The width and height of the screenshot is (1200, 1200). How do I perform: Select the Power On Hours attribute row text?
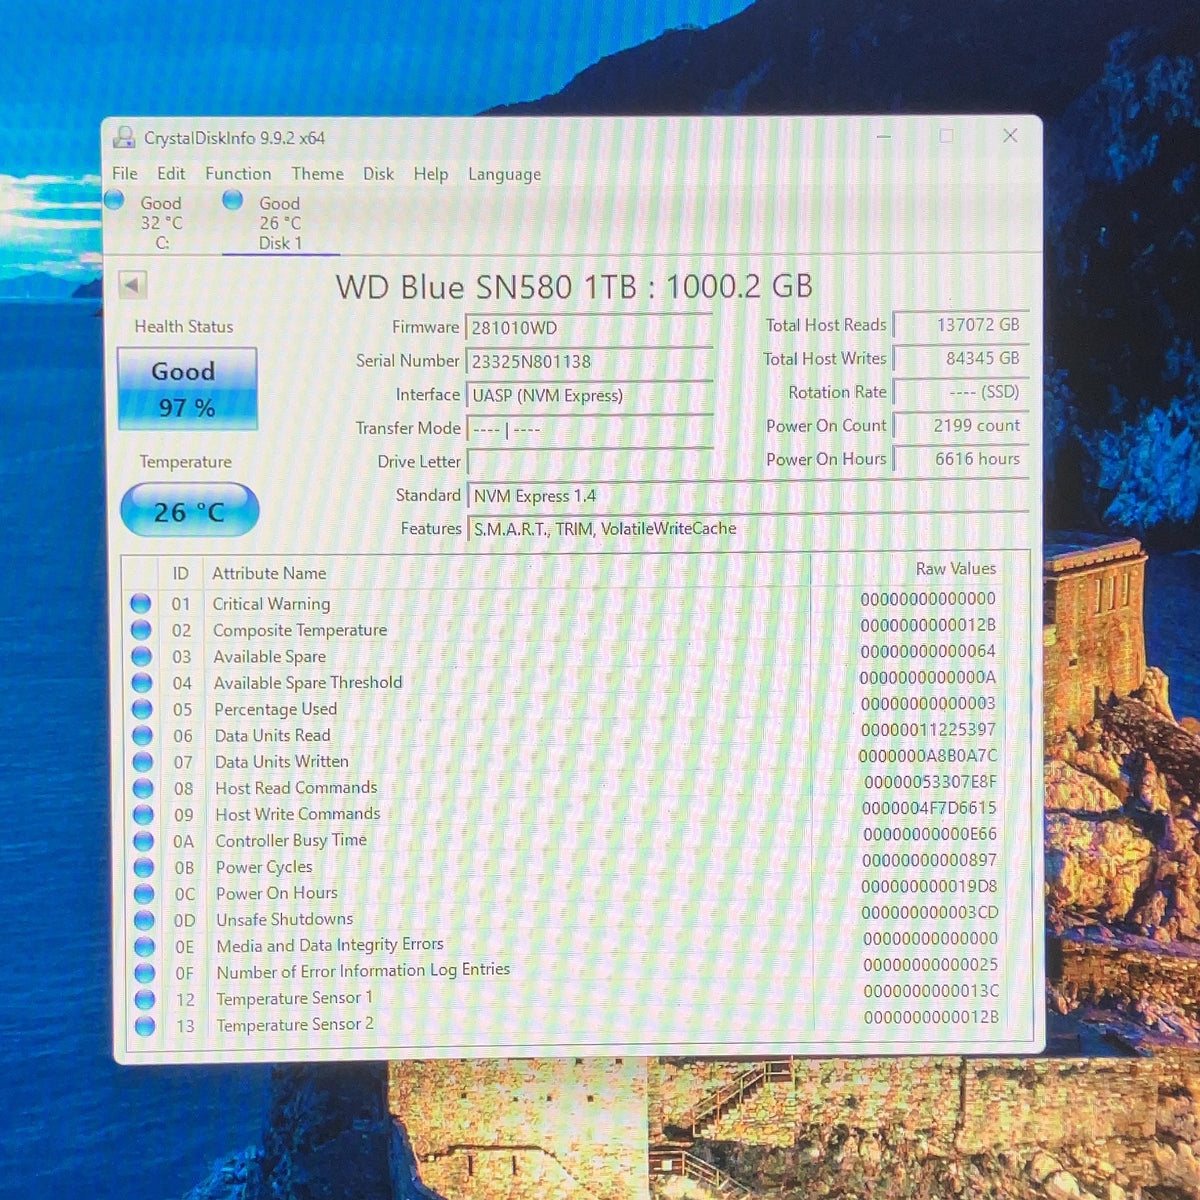tap(277, 893)
